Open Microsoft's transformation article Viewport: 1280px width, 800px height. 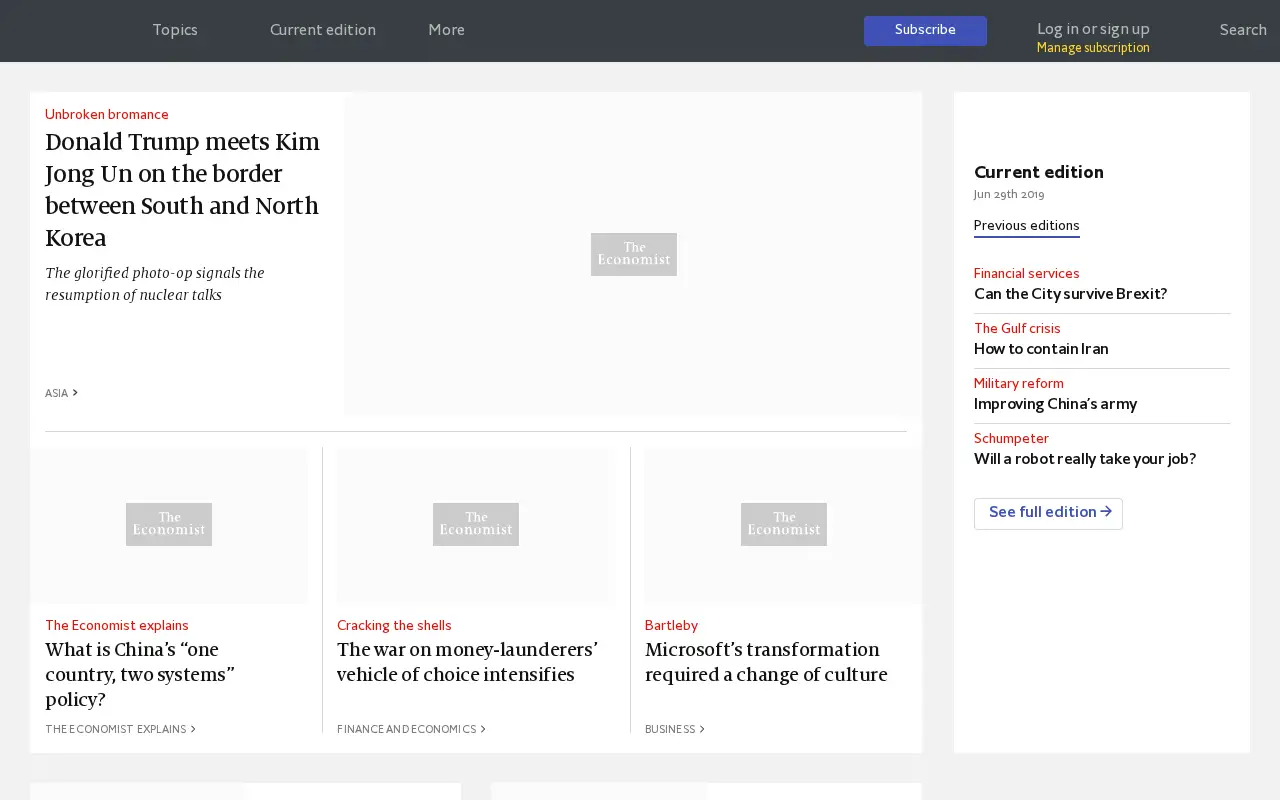[x=766, y=662]
